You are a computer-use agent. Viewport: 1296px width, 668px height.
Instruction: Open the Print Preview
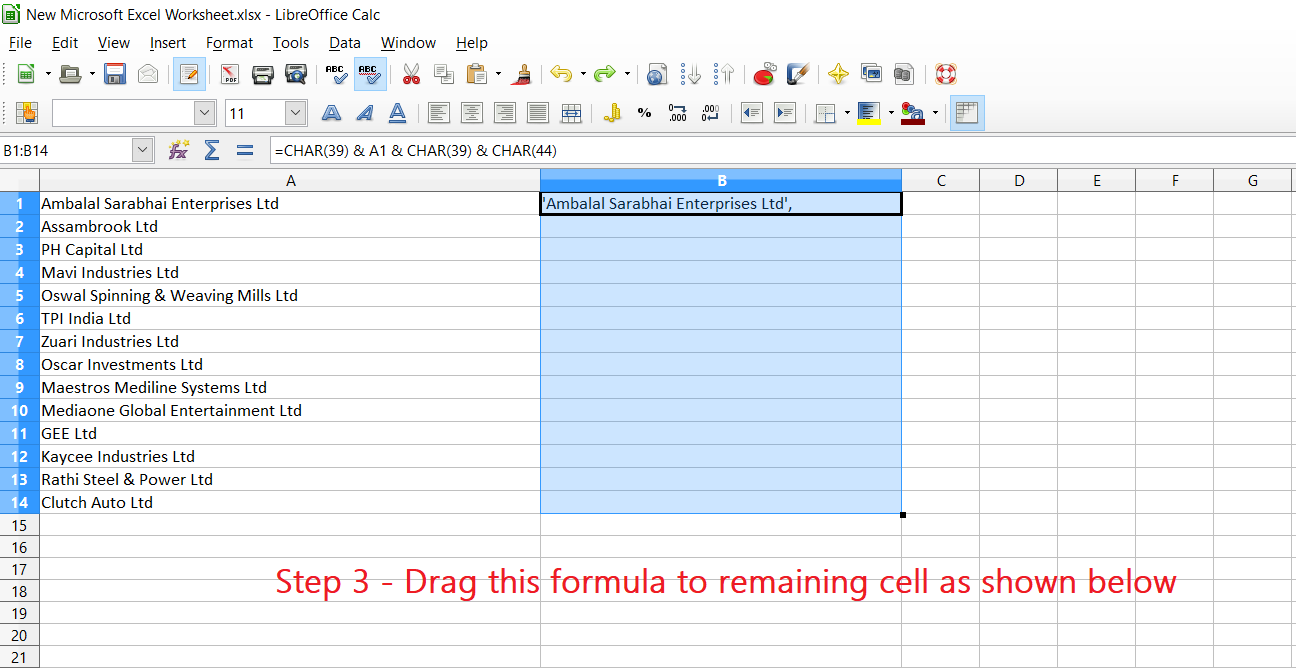[x=295, y=74]
